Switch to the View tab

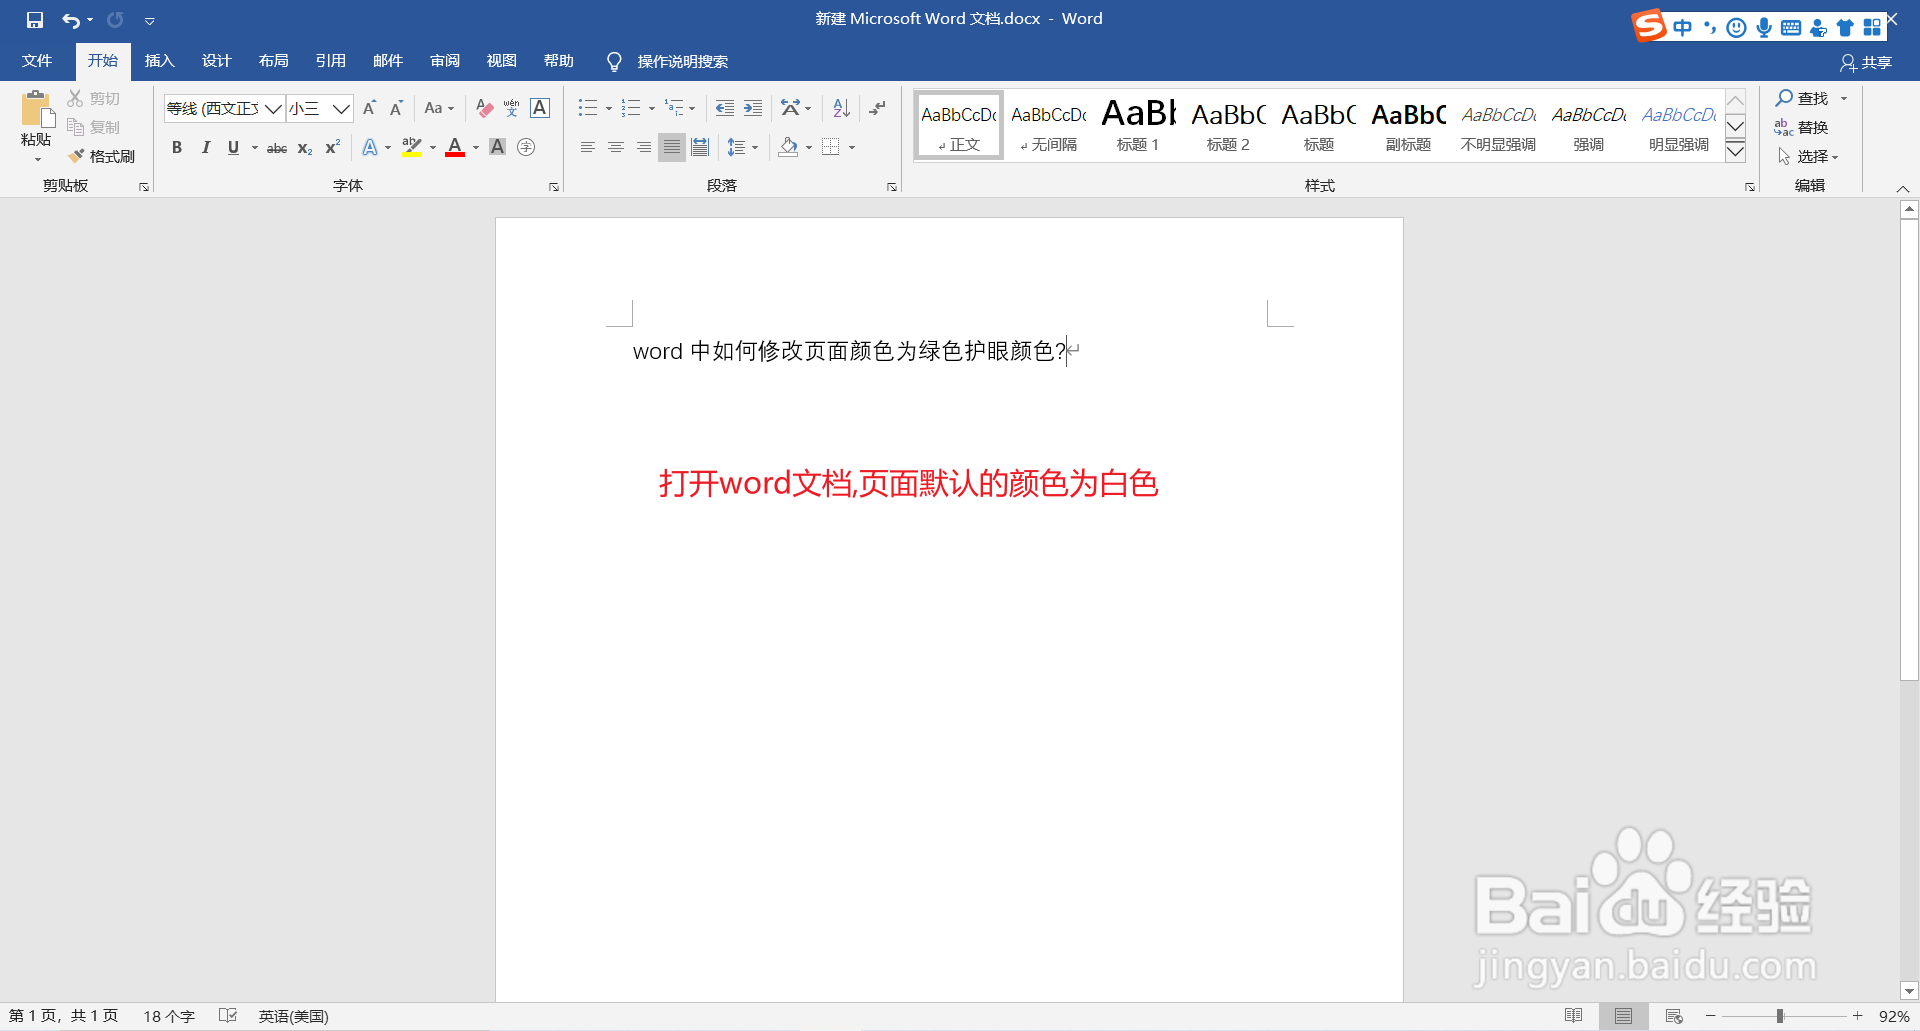(502, 61)
